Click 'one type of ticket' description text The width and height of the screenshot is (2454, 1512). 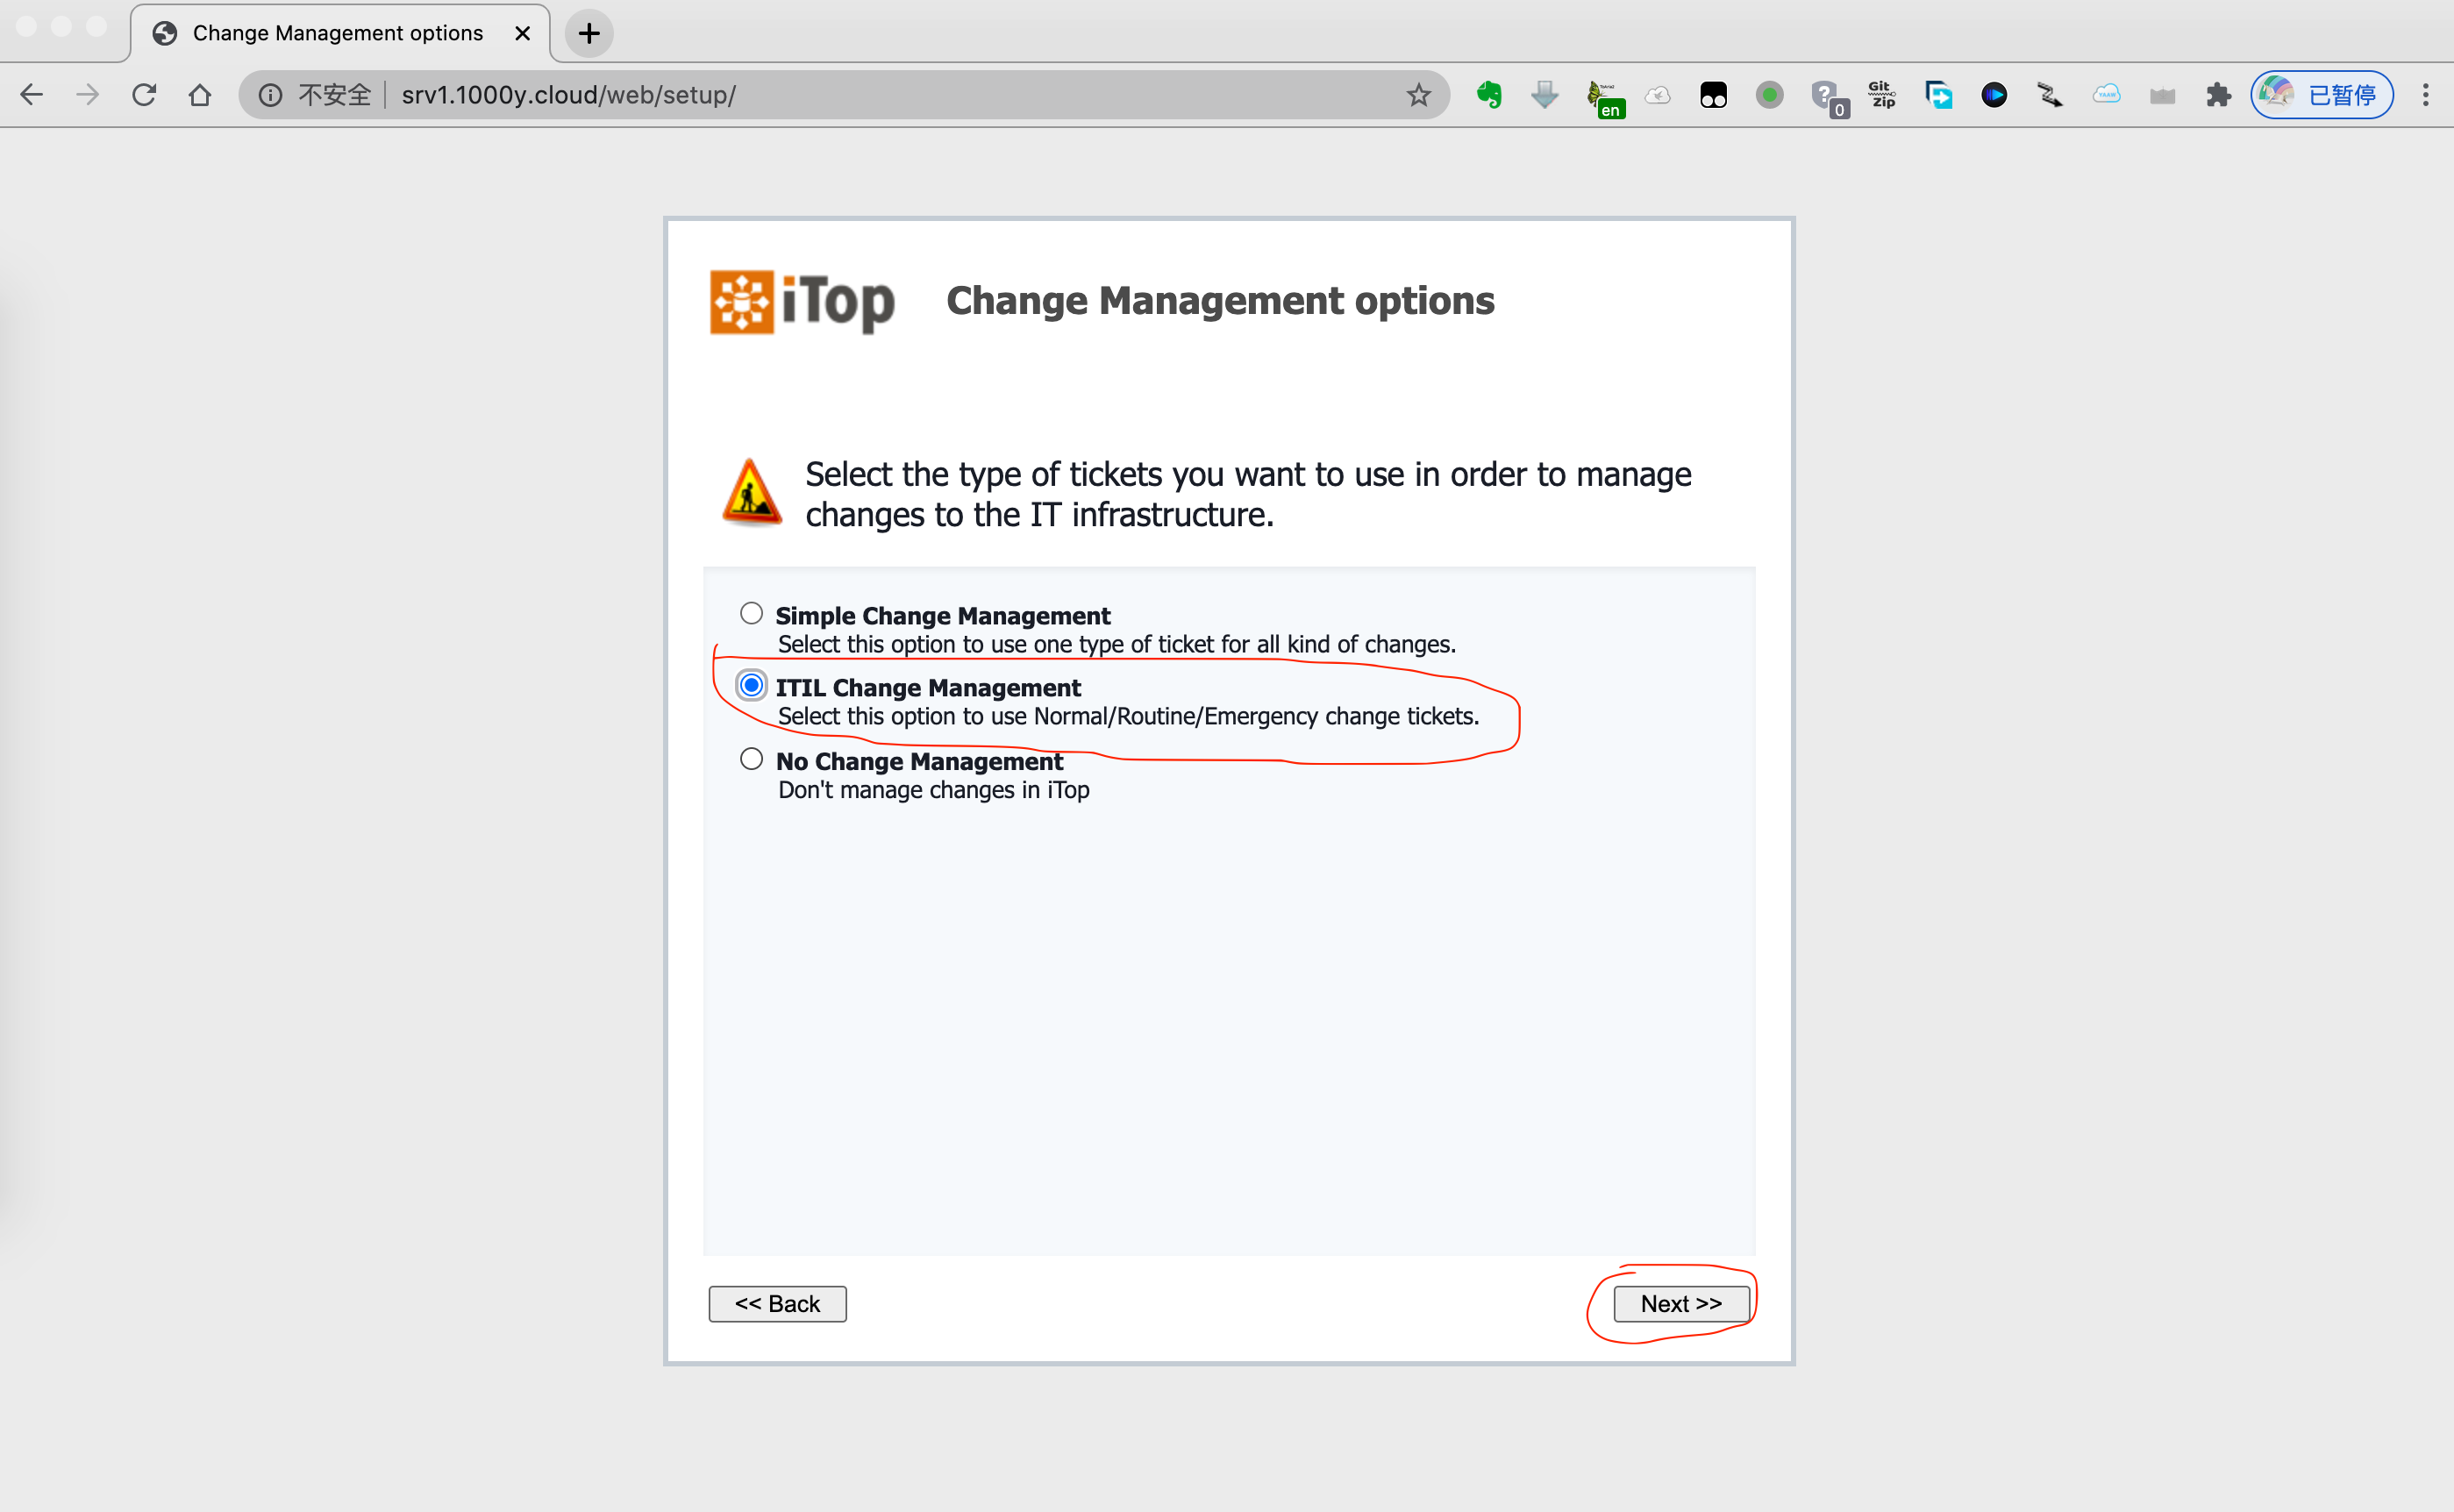(x=1116, y=644)
